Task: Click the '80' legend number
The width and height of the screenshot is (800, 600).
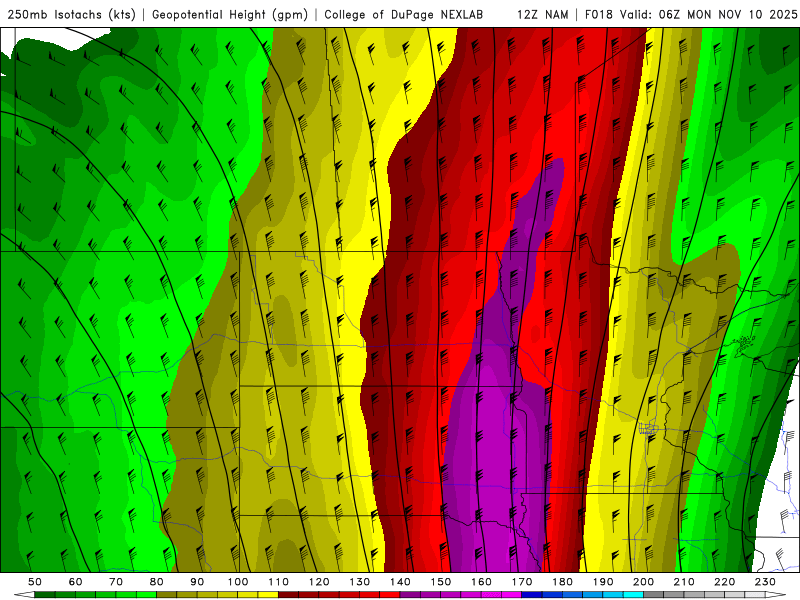Action: [x=156, y=582]
